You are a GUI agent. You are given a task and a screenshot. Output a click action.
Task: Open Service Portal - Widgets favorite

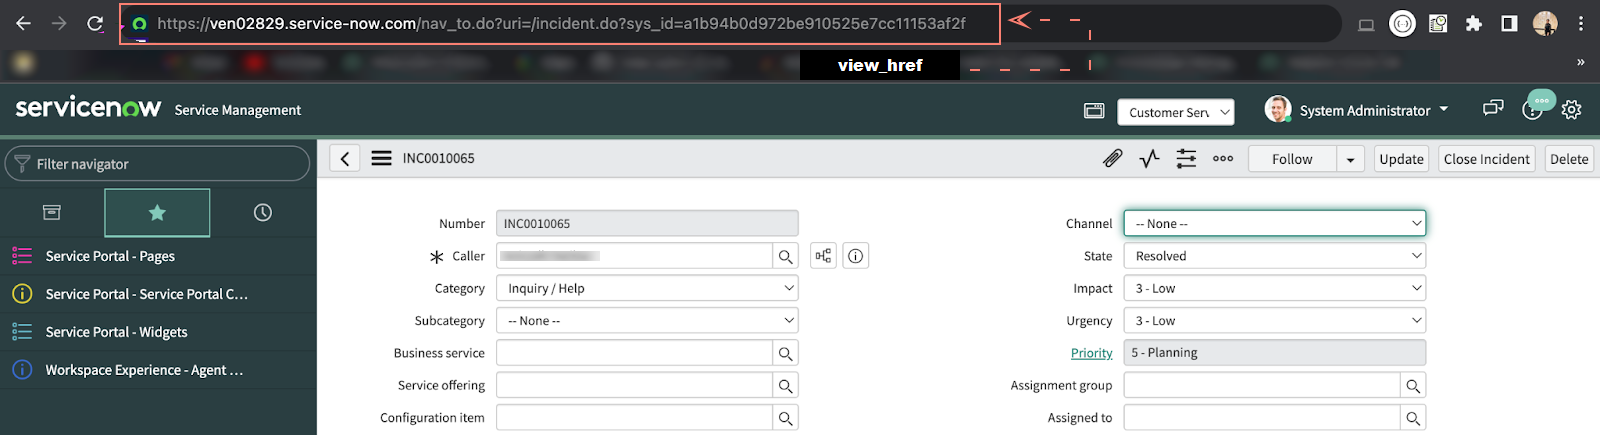click(x=116, y=332)
